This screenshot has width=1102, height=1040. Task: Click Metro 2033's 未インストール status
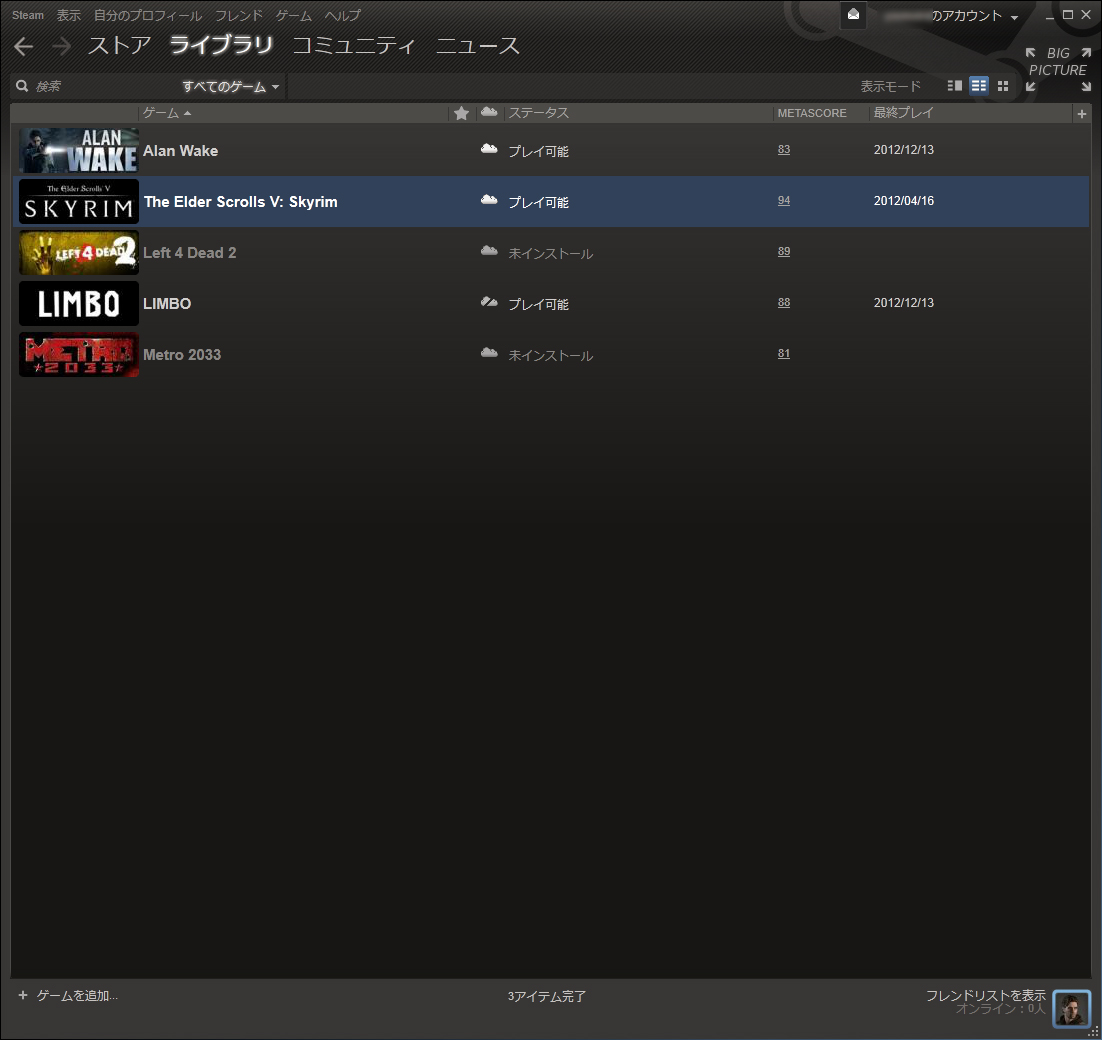[x=550, y=355]
